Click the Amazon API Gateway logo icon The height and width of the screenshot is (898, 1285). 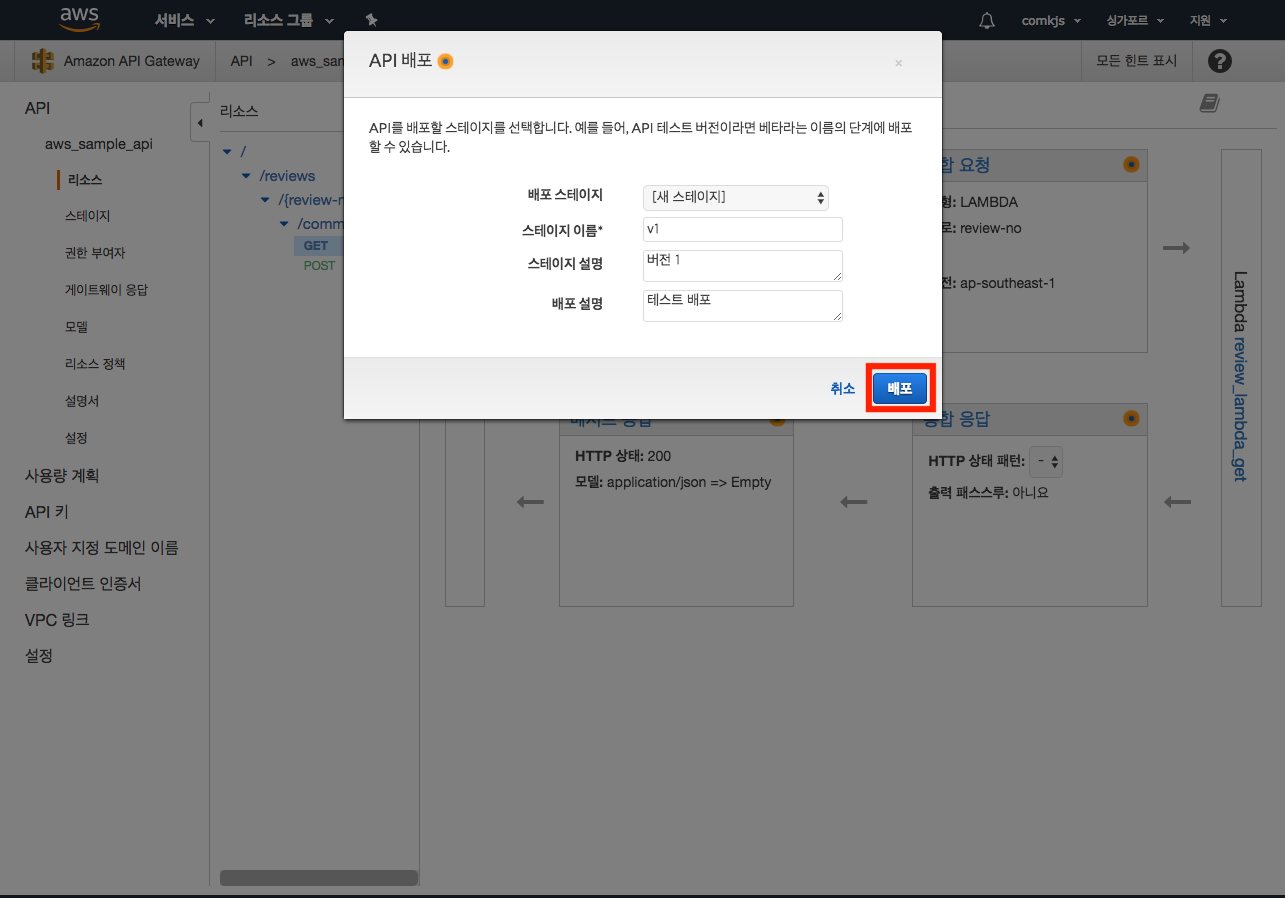click(x=42, y=61)
